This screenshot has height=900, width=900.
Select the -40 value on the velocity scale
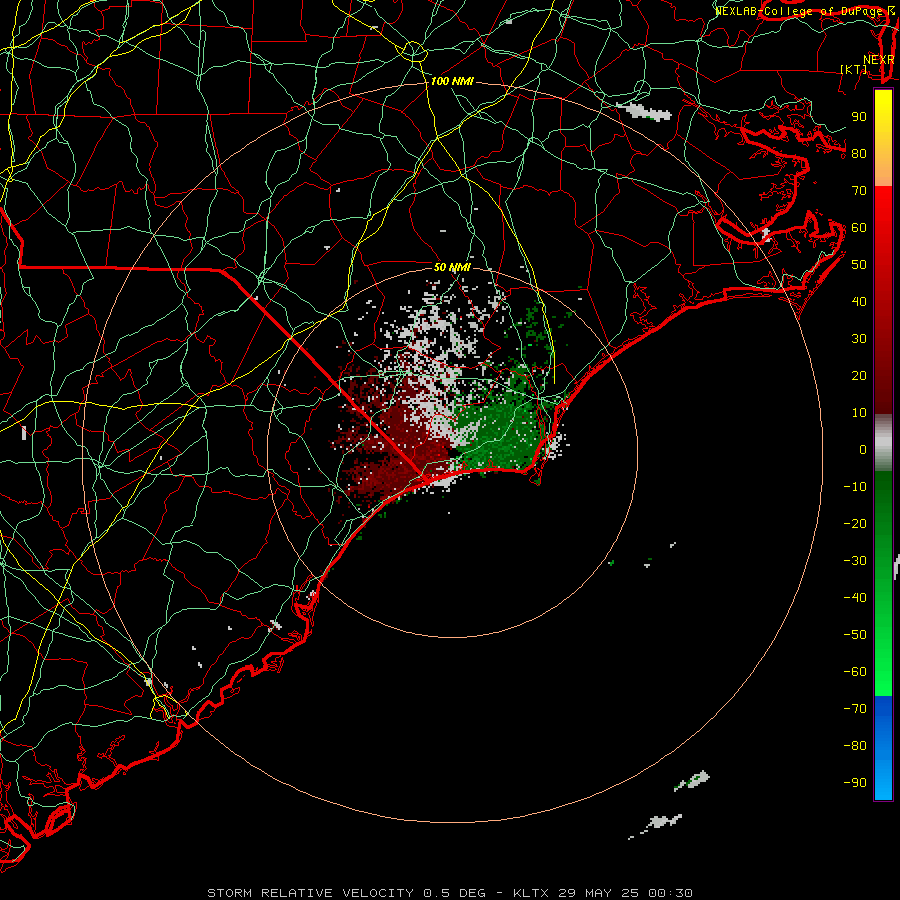pyautogui.click(x=855, y=598)
